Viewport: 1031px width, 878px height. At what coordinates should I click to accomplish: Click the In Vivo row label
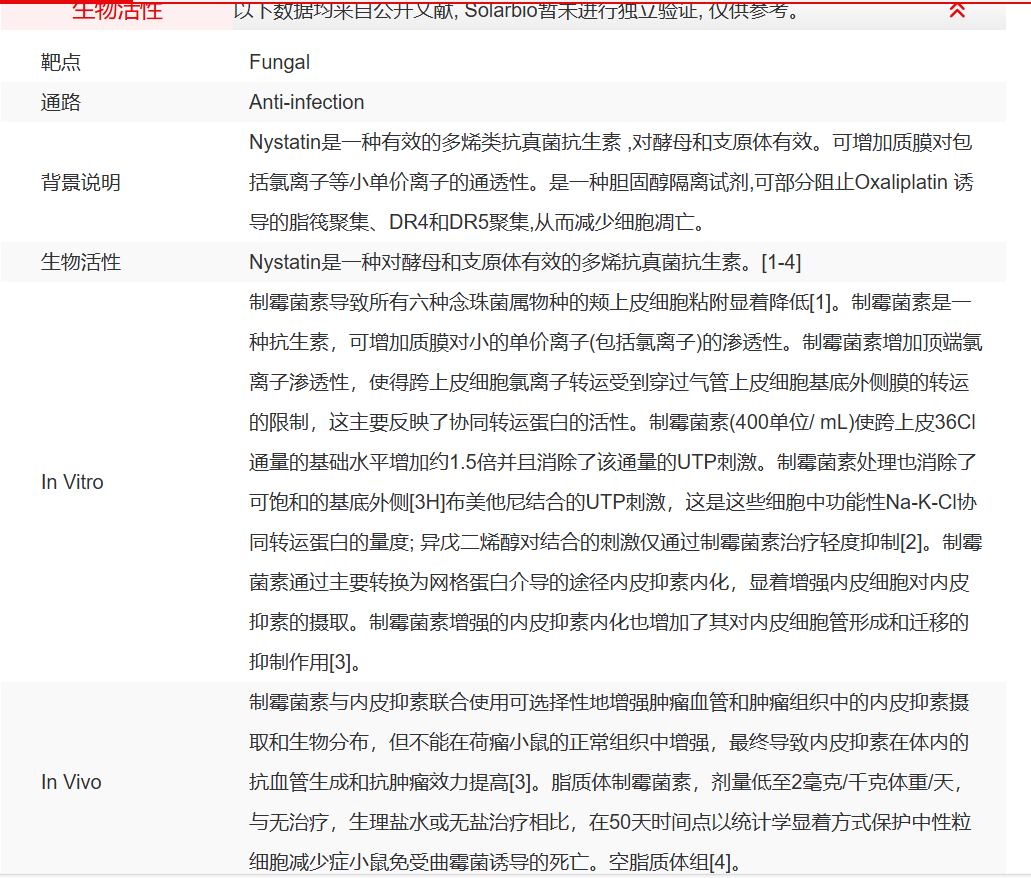[x=70, y=782]
